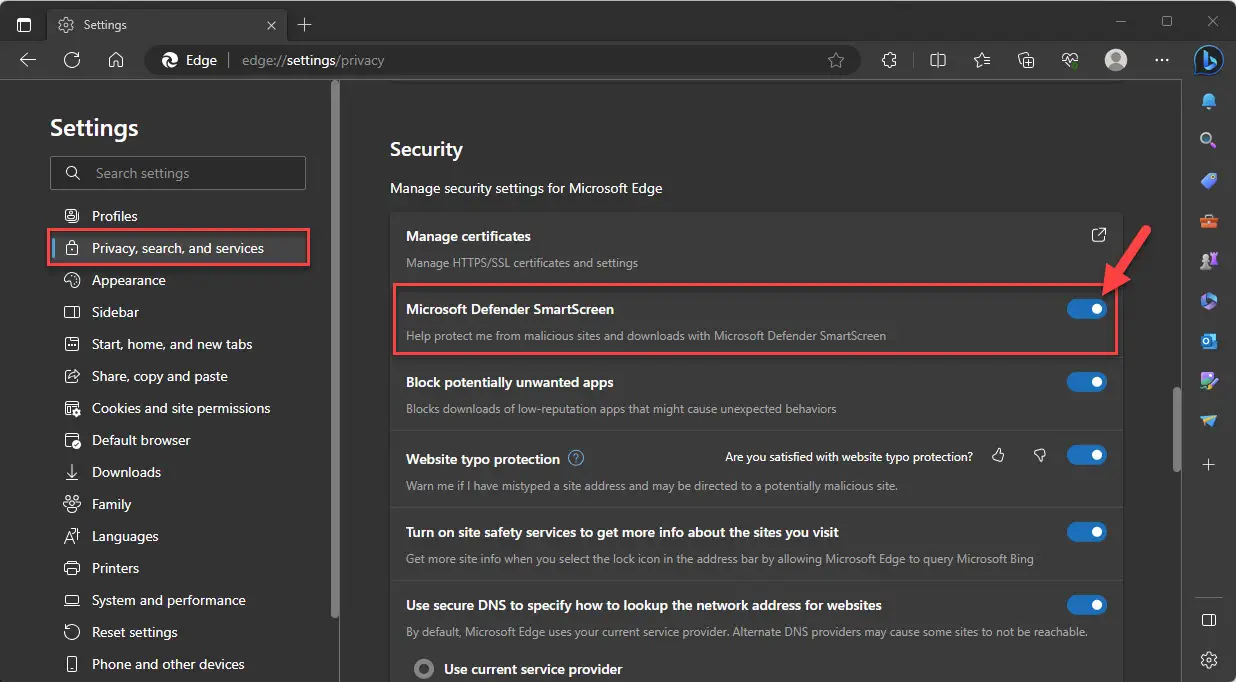Image resolution: width=1236 pixels, height=682 pixels.
Task: Open Split screen icon in toolbar
Action: click(x=938, y=60)
